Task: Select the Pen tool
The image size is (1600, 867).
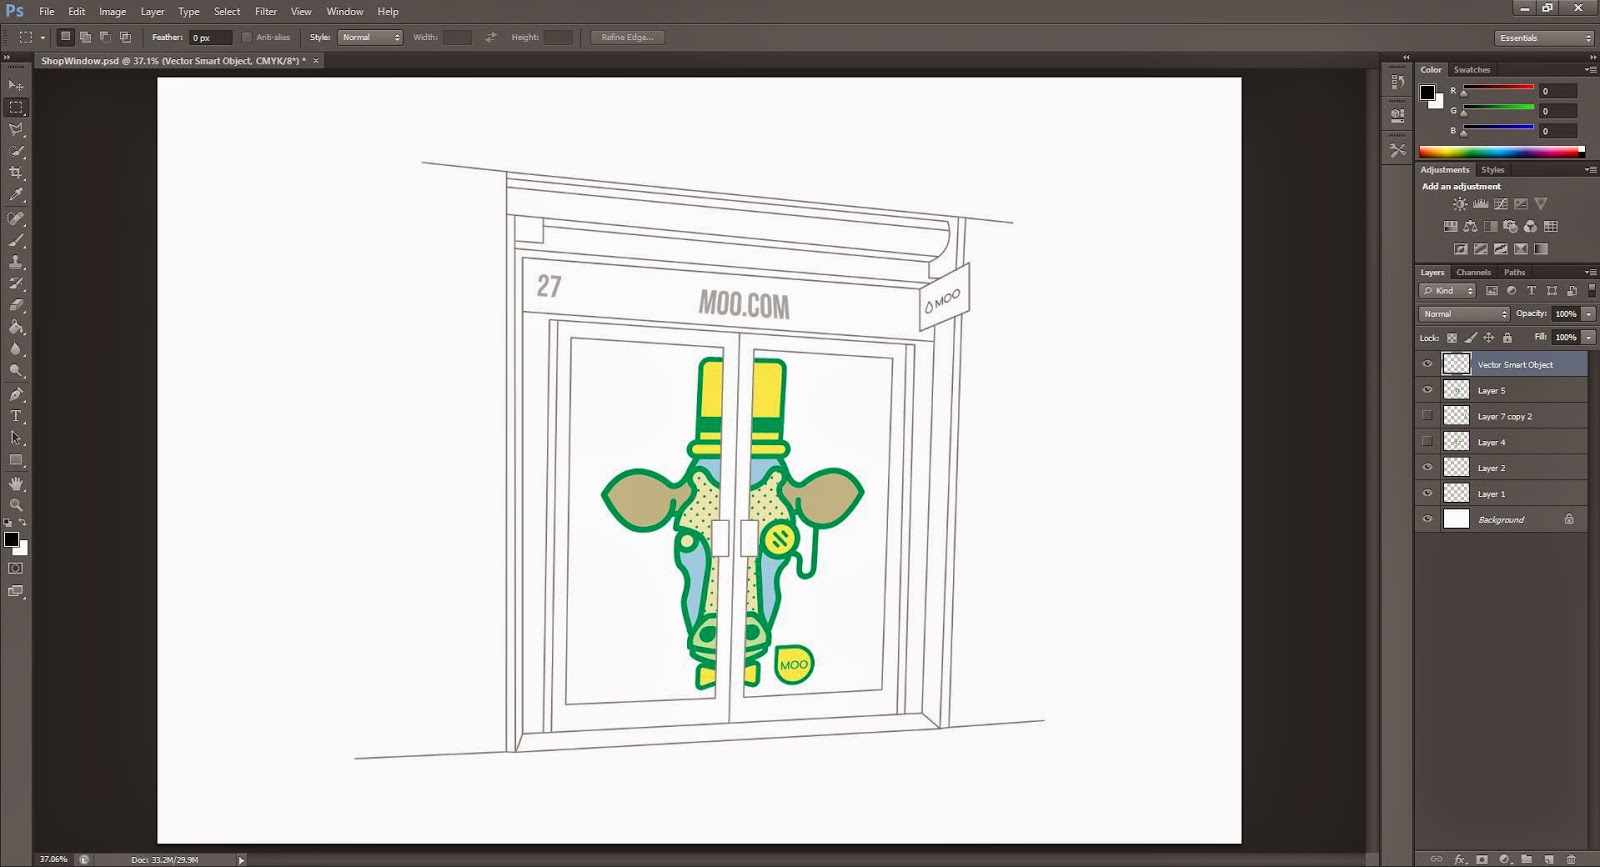Action: pyautogui.click(x=16, y=394)
